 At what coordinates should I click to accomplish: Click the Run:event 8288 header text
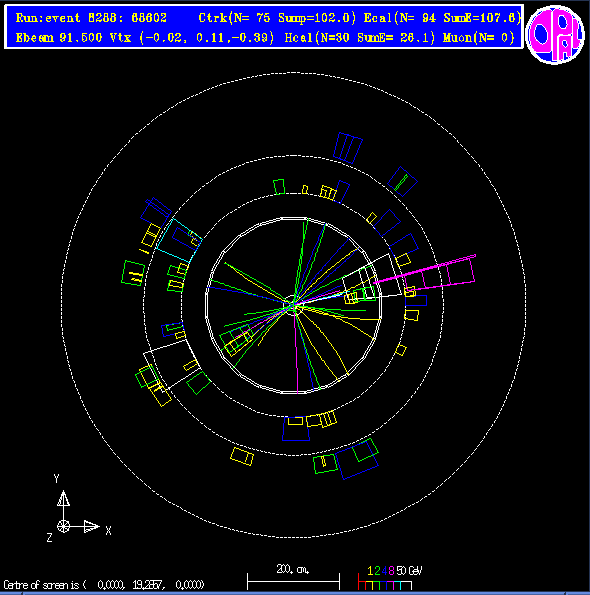coord(91,18)
